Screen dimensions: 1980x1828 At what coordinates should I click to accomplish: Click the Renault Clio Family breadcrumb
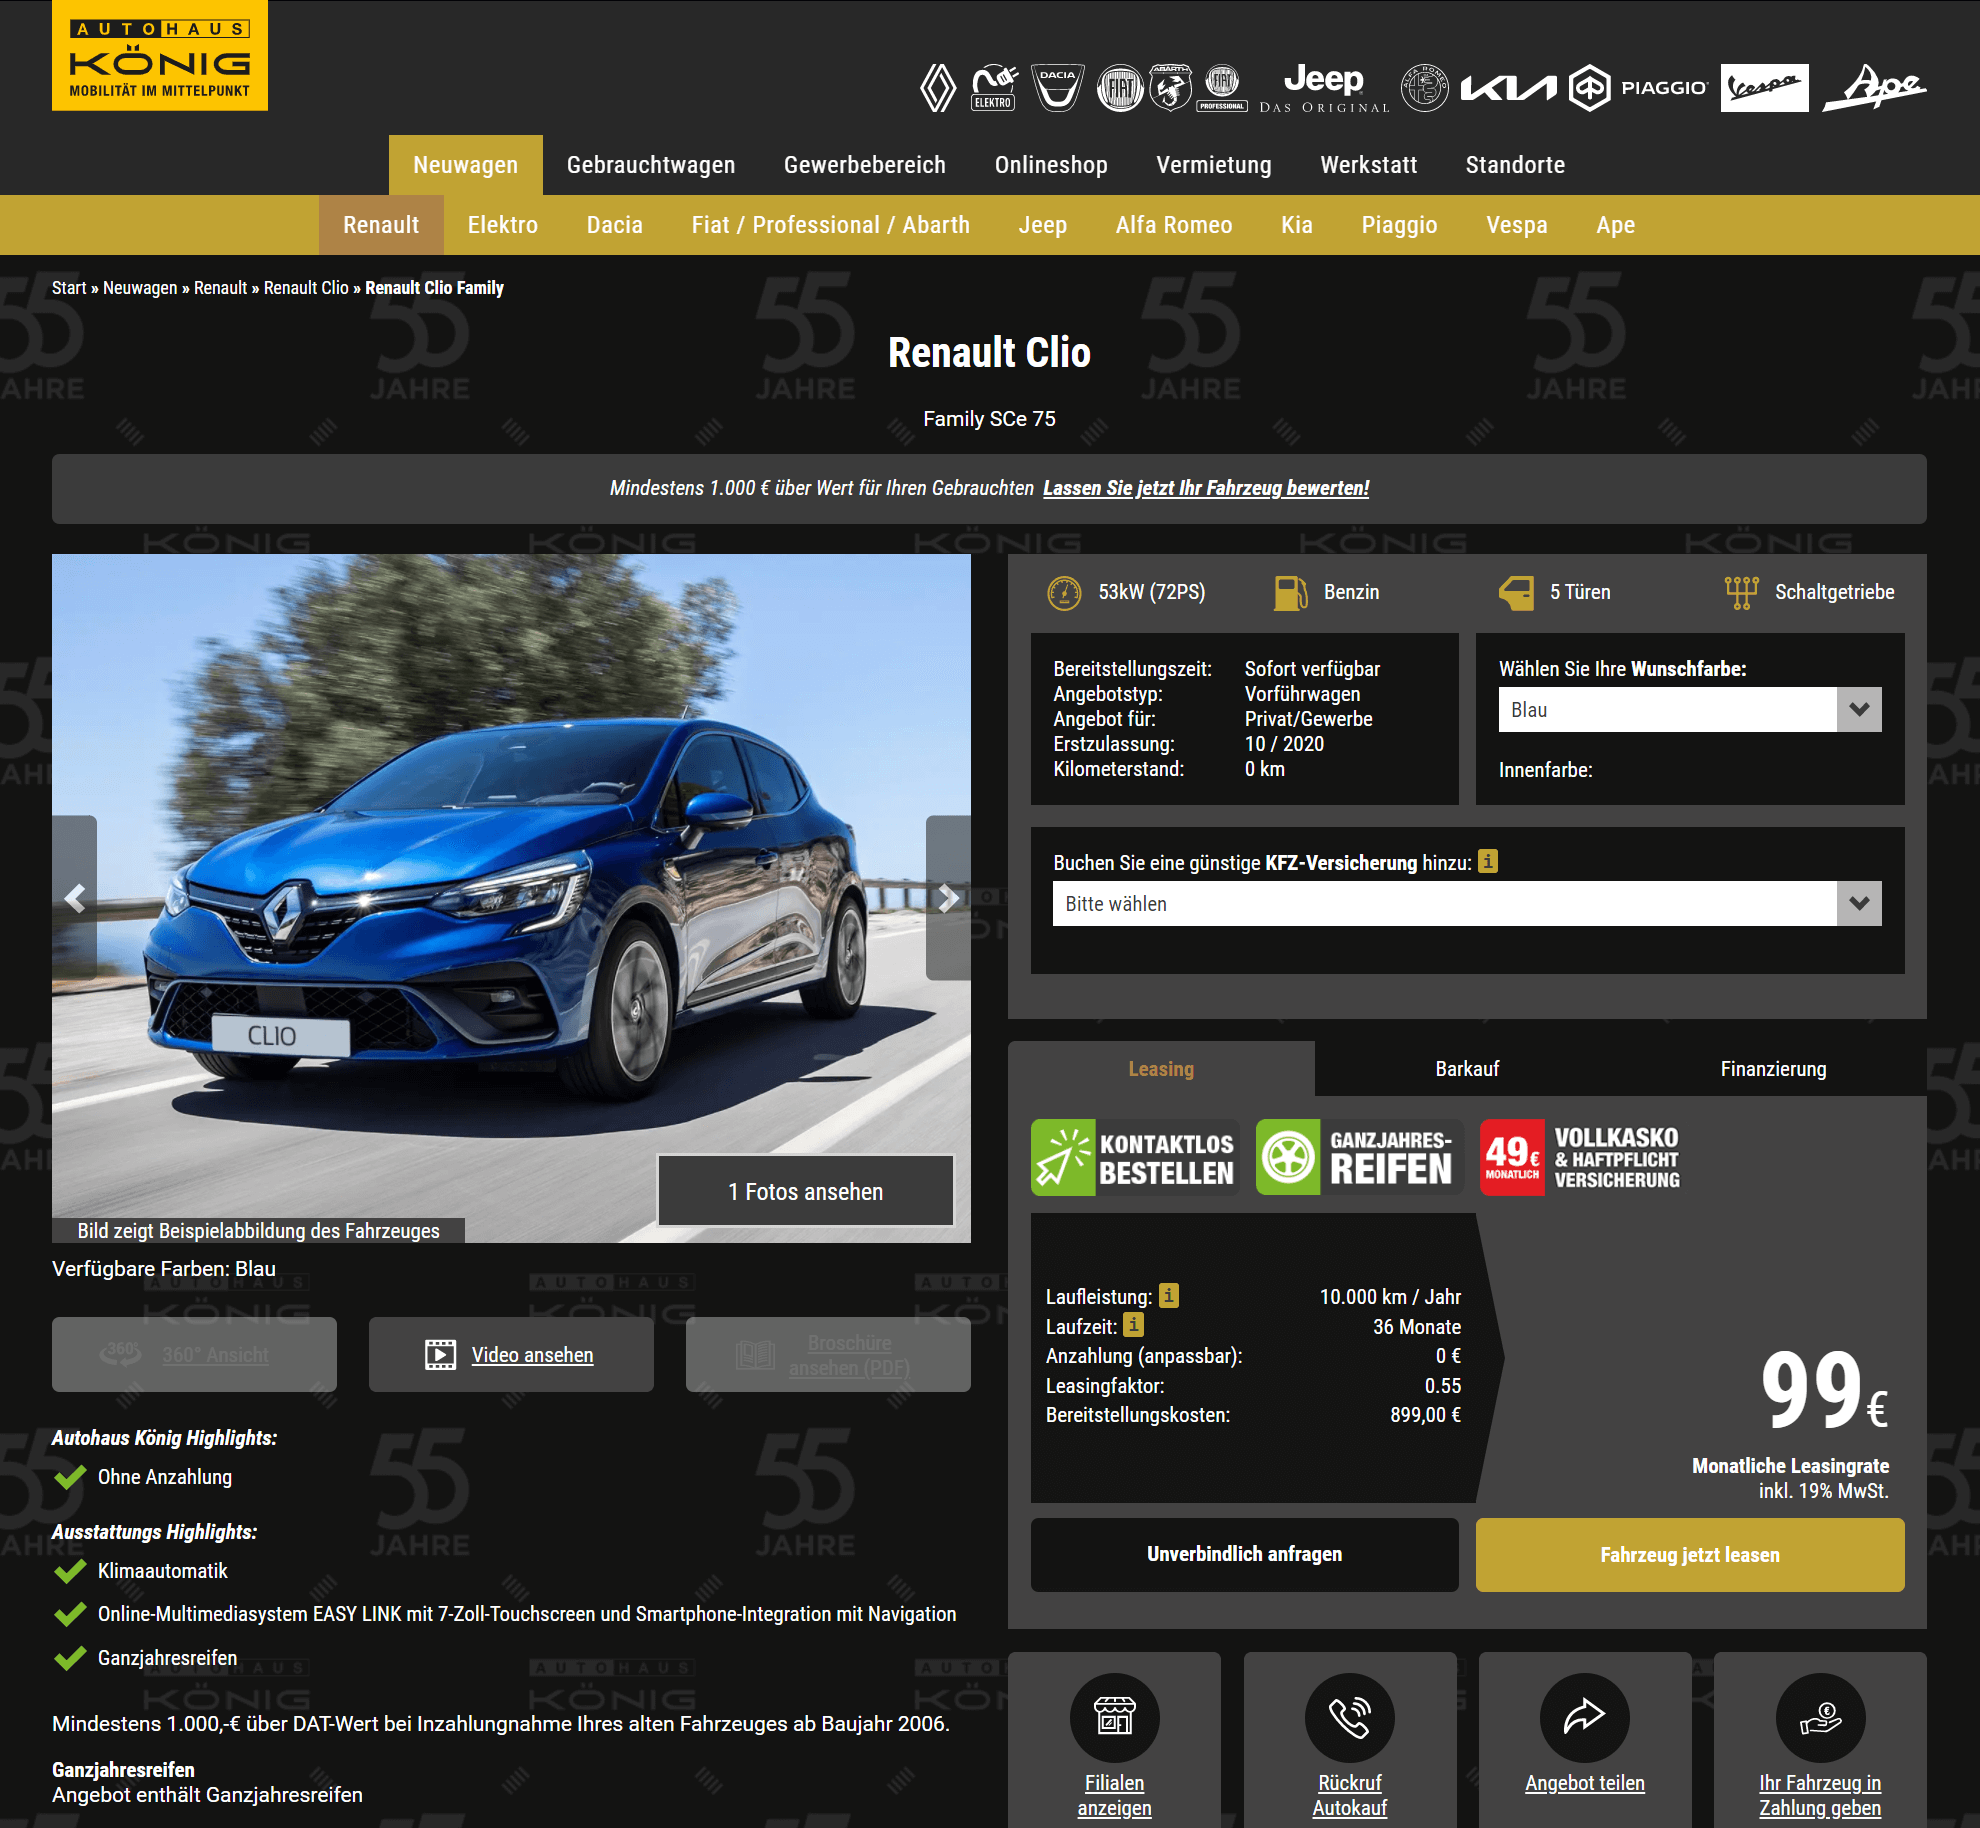click(434, 288)
